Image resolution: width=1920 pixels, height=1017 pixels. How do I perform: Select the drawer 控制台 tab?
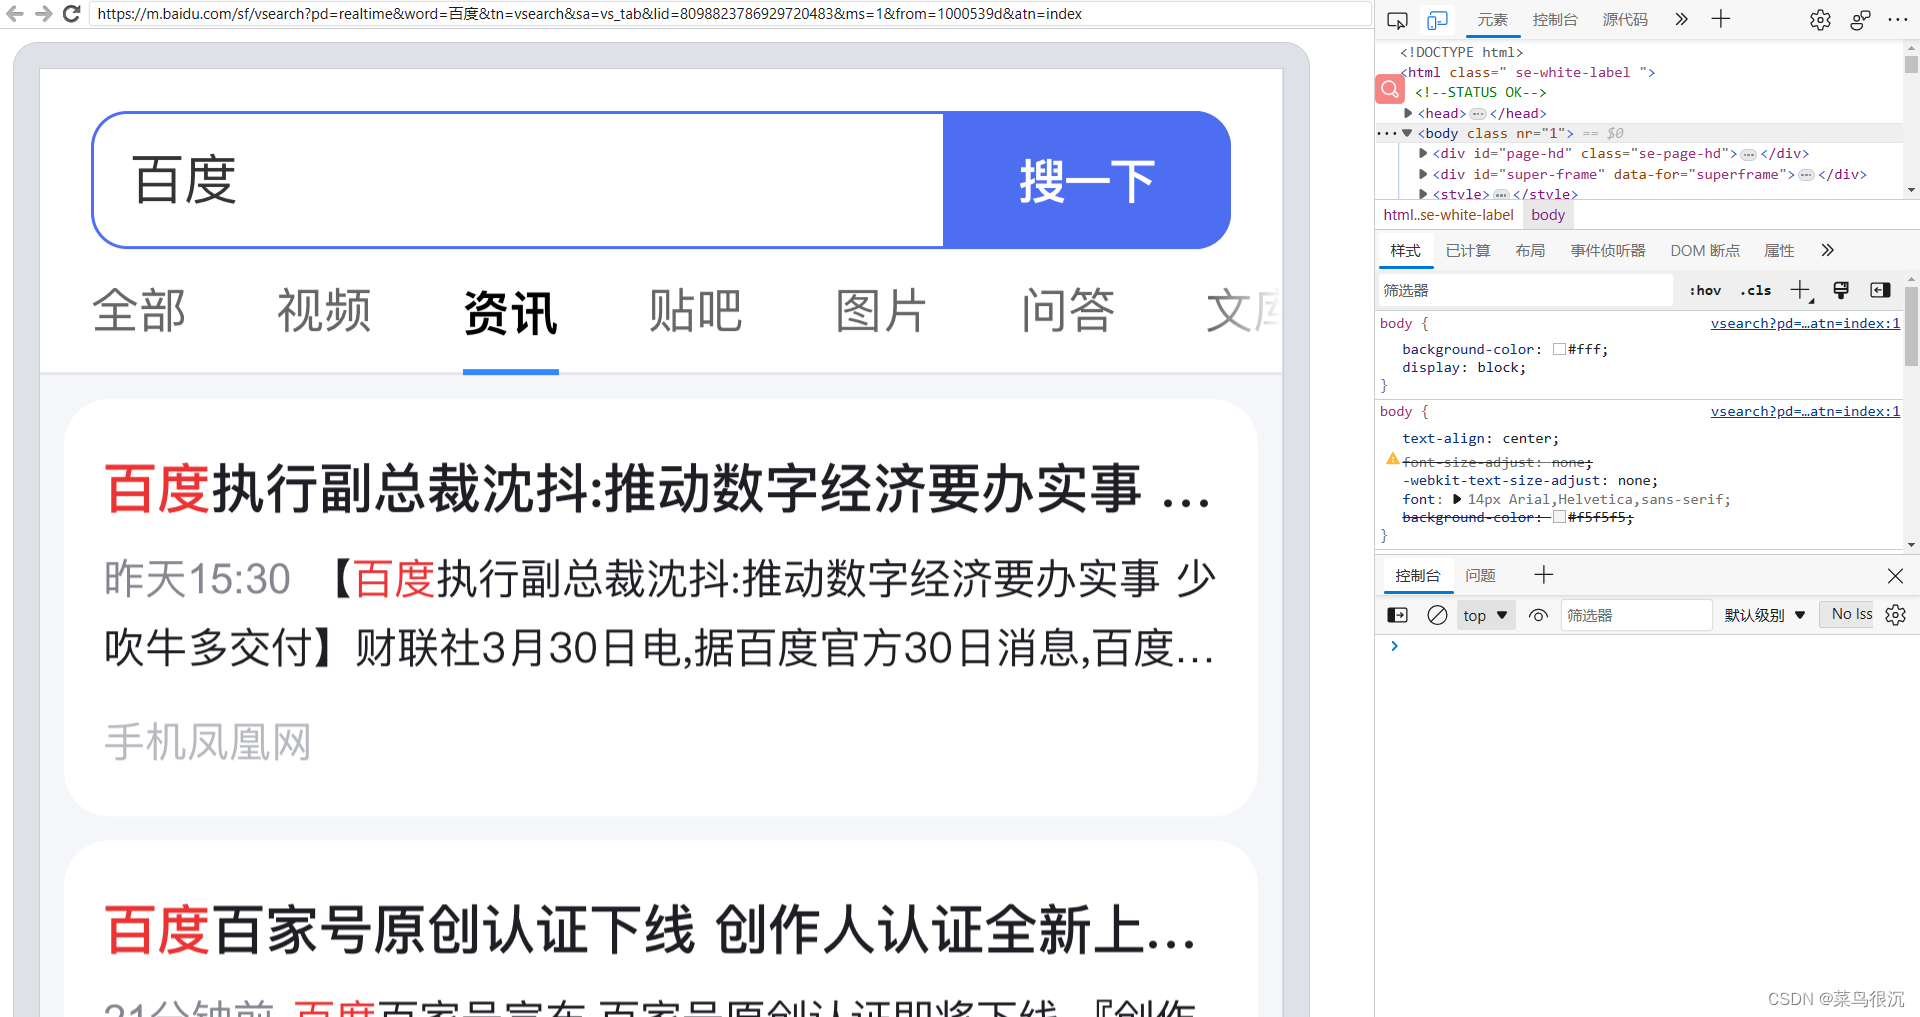[1417, 575]
